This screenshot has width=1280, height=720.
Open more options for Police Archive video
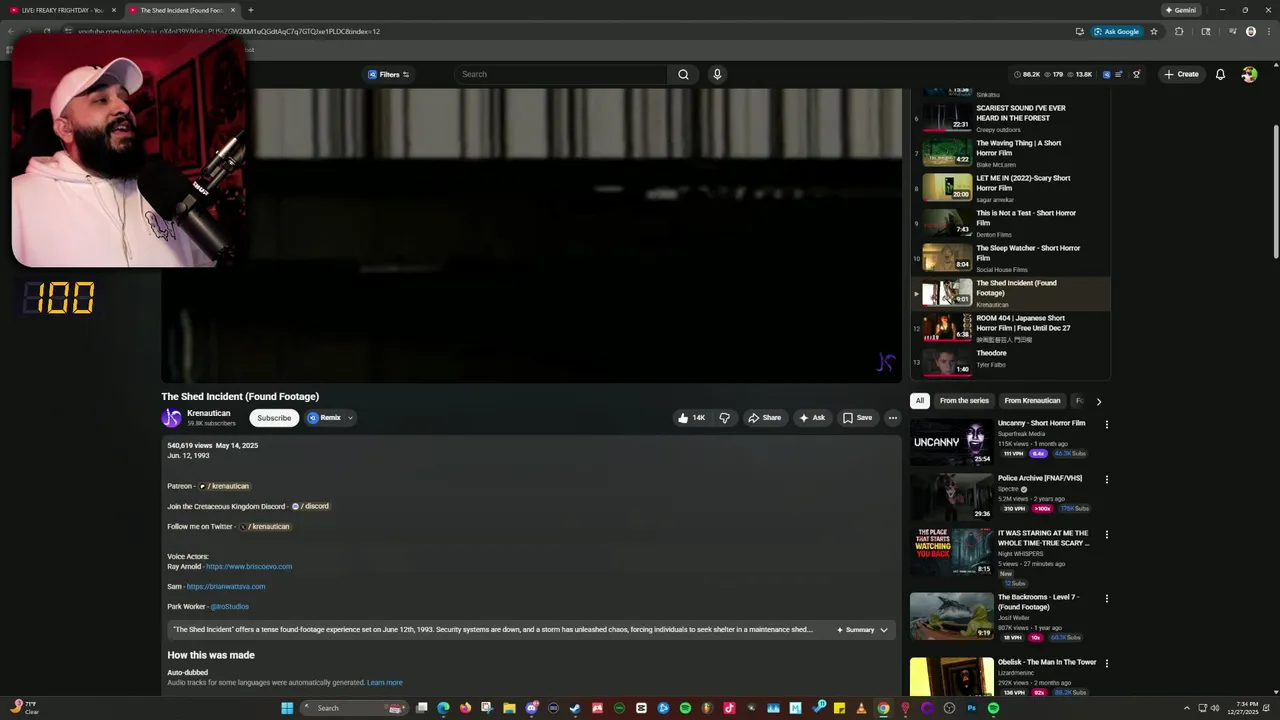tap(1106, 479)
